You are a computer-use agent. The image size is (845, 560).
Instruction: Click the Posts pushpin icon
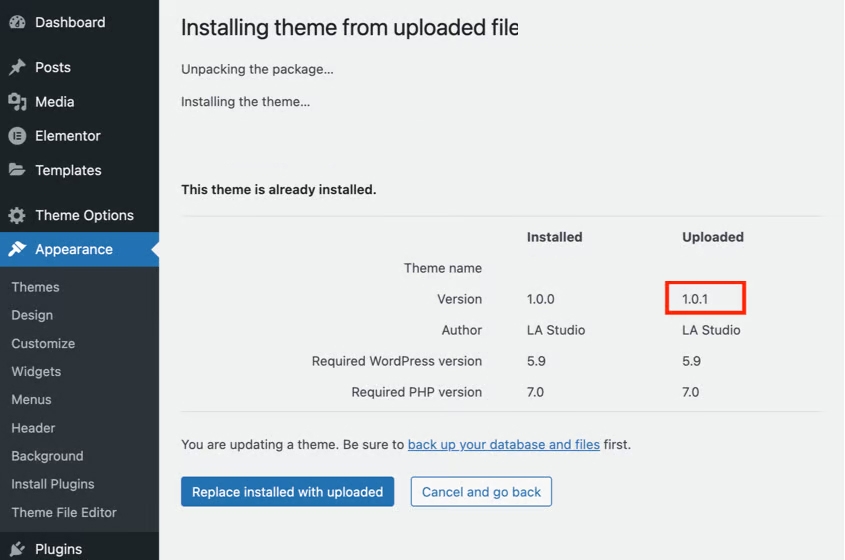click(17, 67)
